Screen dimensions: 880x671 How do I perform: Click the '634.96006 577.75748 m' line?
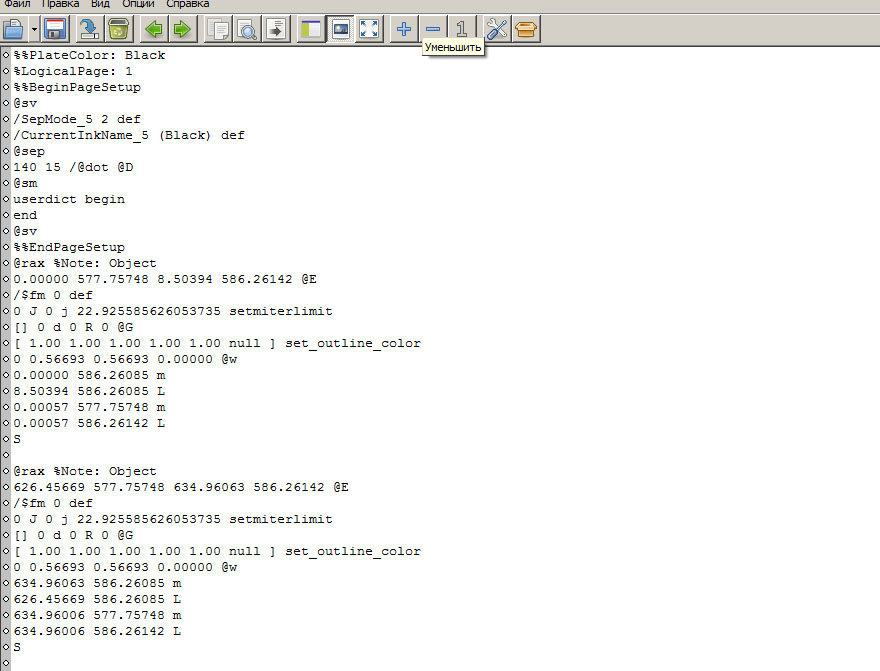(x=97, y=615)
